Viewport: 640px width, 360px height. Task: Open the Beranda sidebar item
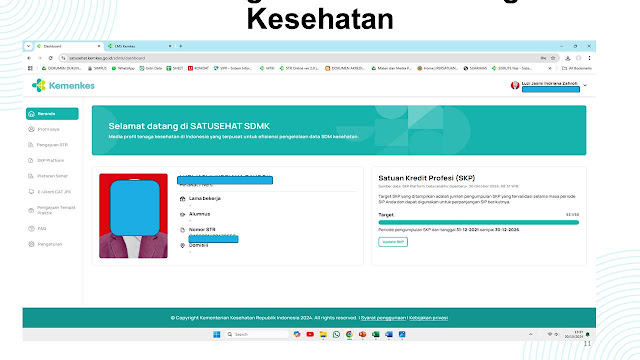click(52, 114)
